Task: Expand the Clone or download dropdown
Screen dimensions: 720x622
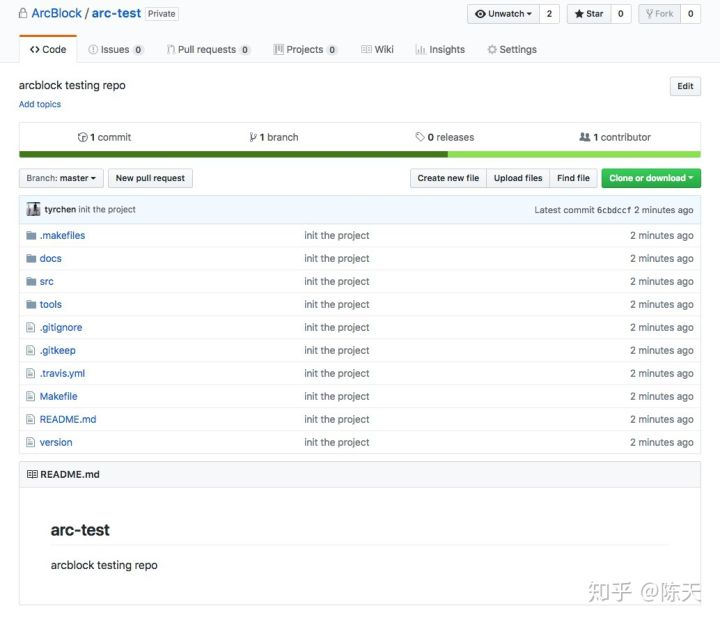Action: [x=651, y=178]
